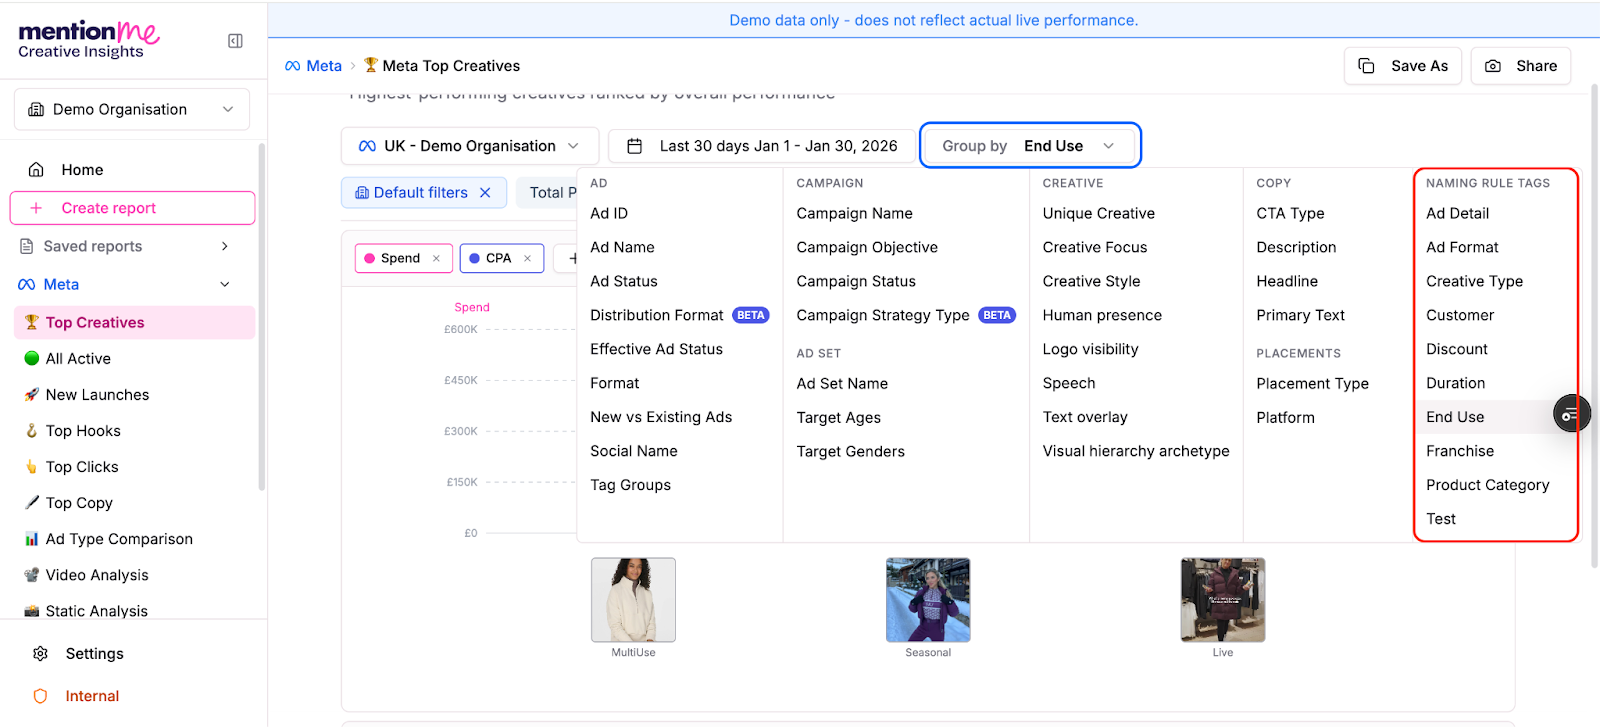Select End Use naming rule tag
Viewport: 1600px width, 727px height.
tap(1455, 417)
